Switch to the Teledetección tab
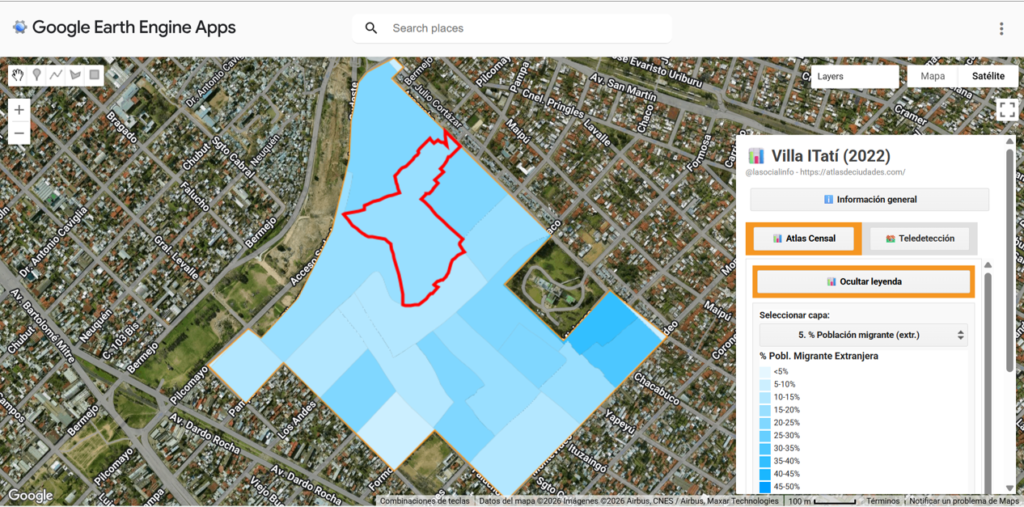This screenshot has height=507, width=1024. click(920, 239)
